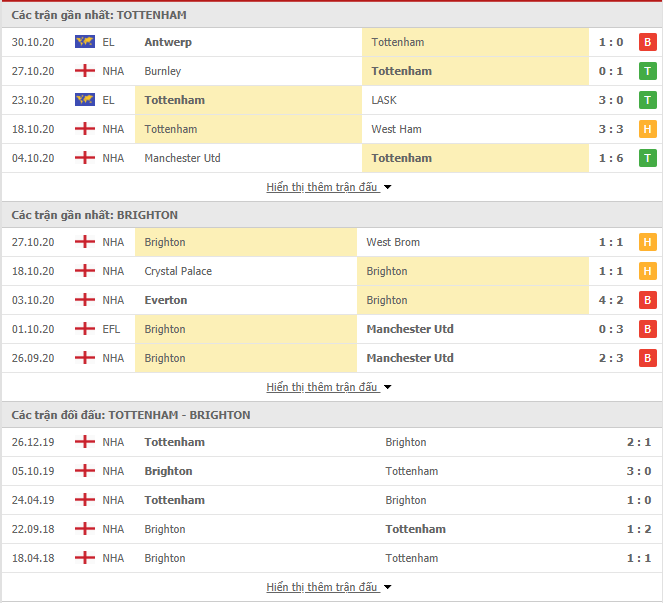Select the 3:0 score of Brighton vs Tottenham
Screen dimensions: 663x603
coord(638,471)
